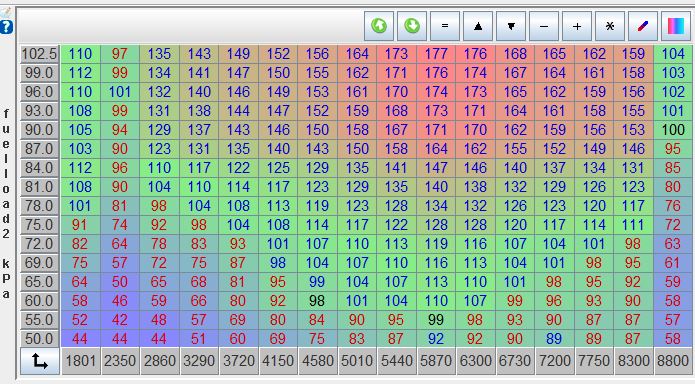Select the 6300 RPM column header

point(475,361)
